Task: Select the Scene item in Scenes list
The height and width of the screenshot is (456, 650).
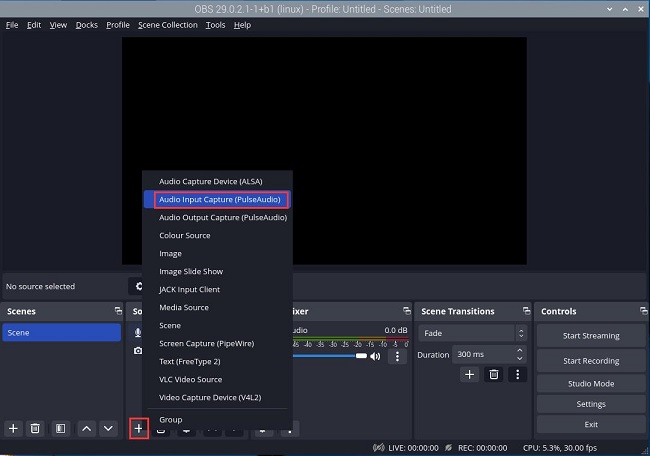Action: coord(61,332)
